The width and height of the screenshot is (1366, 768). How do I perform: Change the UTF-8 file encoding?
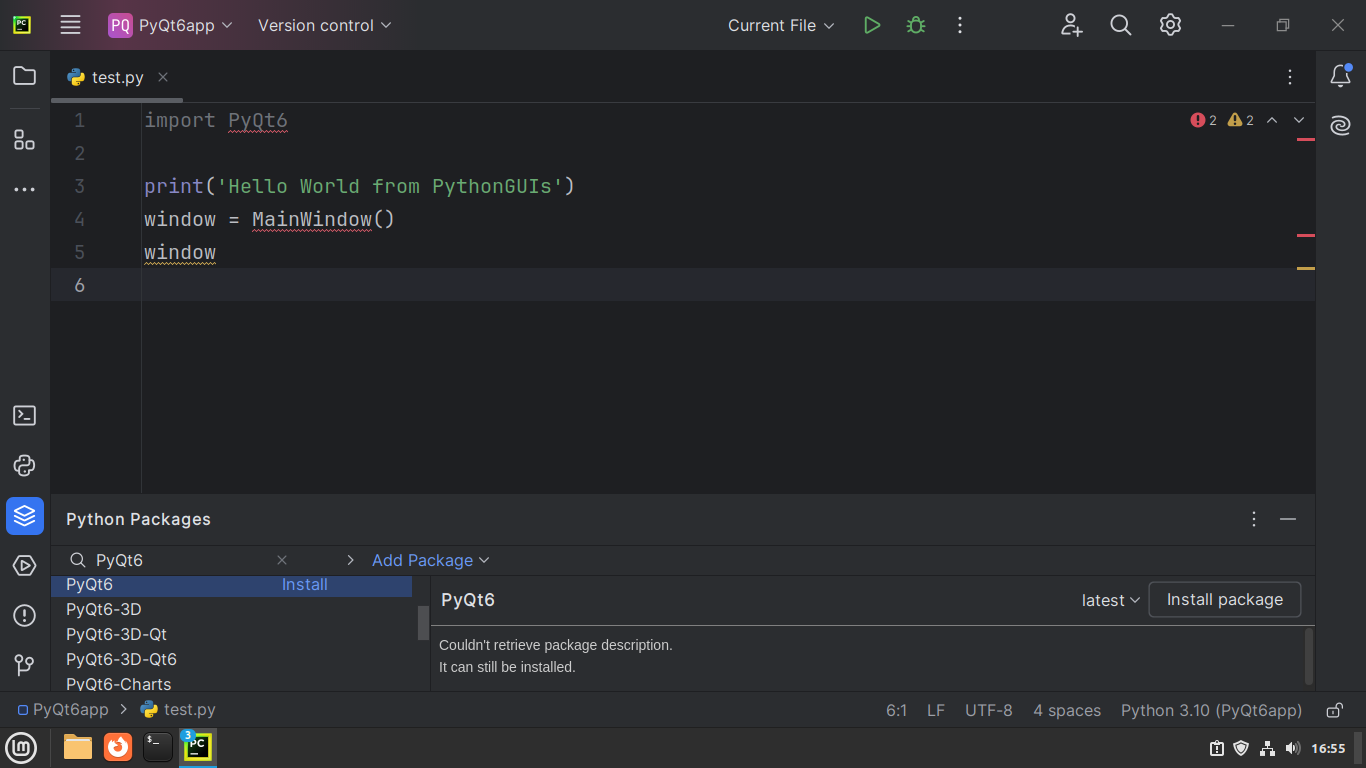tap(989, 710)
